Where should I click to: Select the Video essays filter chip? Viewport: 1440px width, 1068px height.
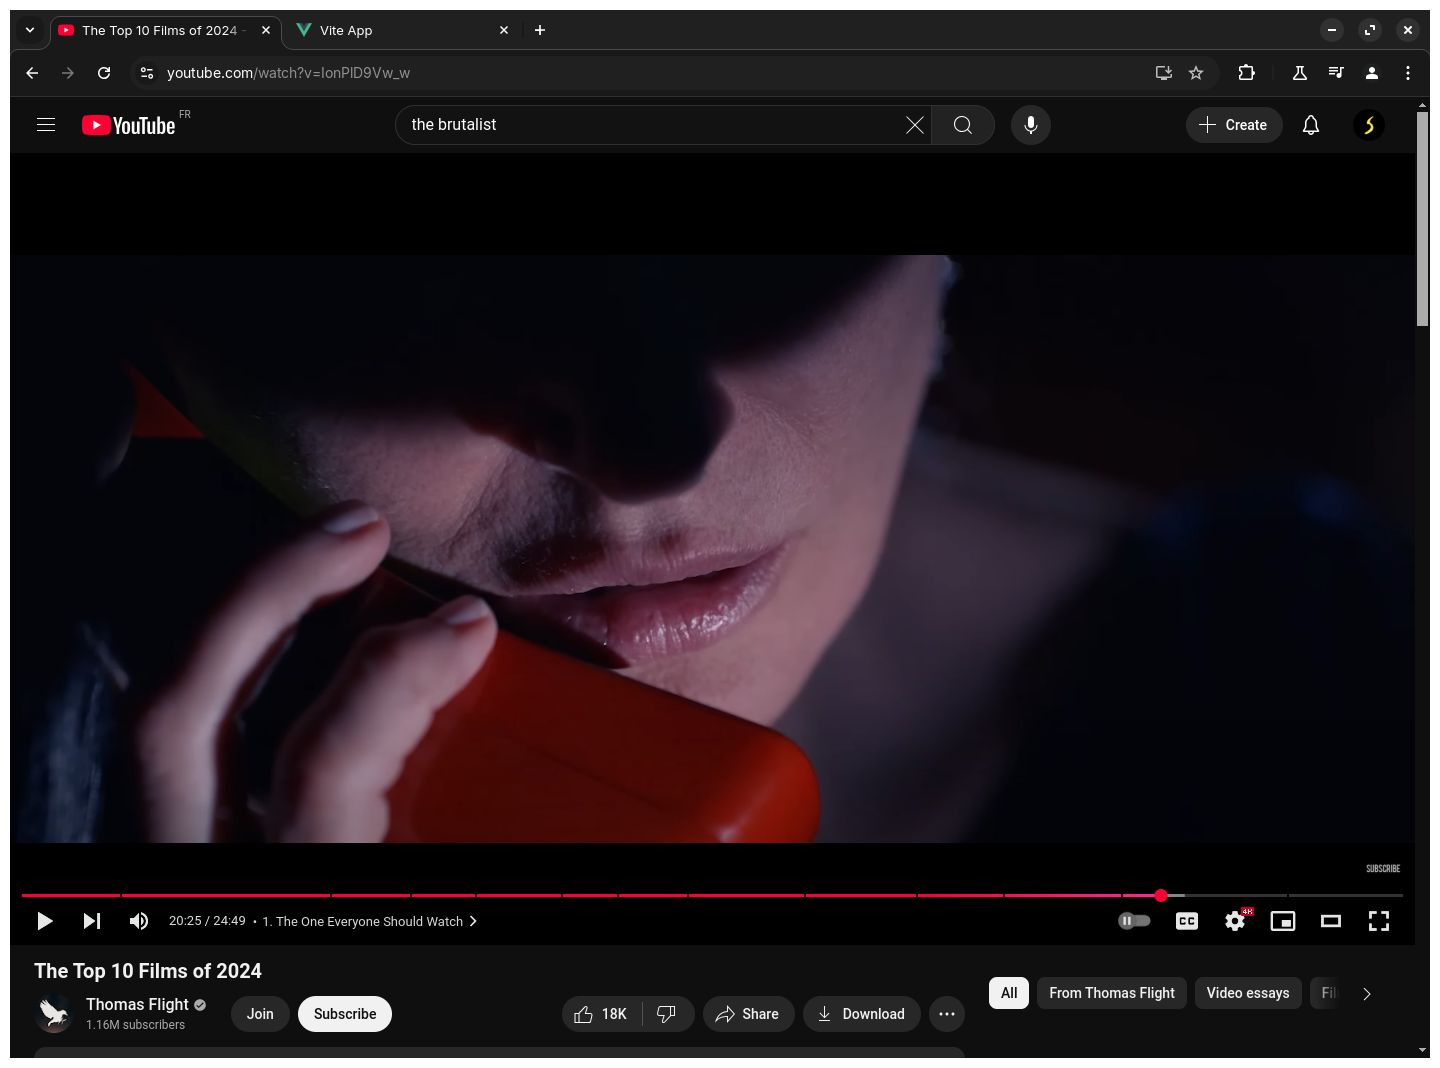pos(1247,993)
